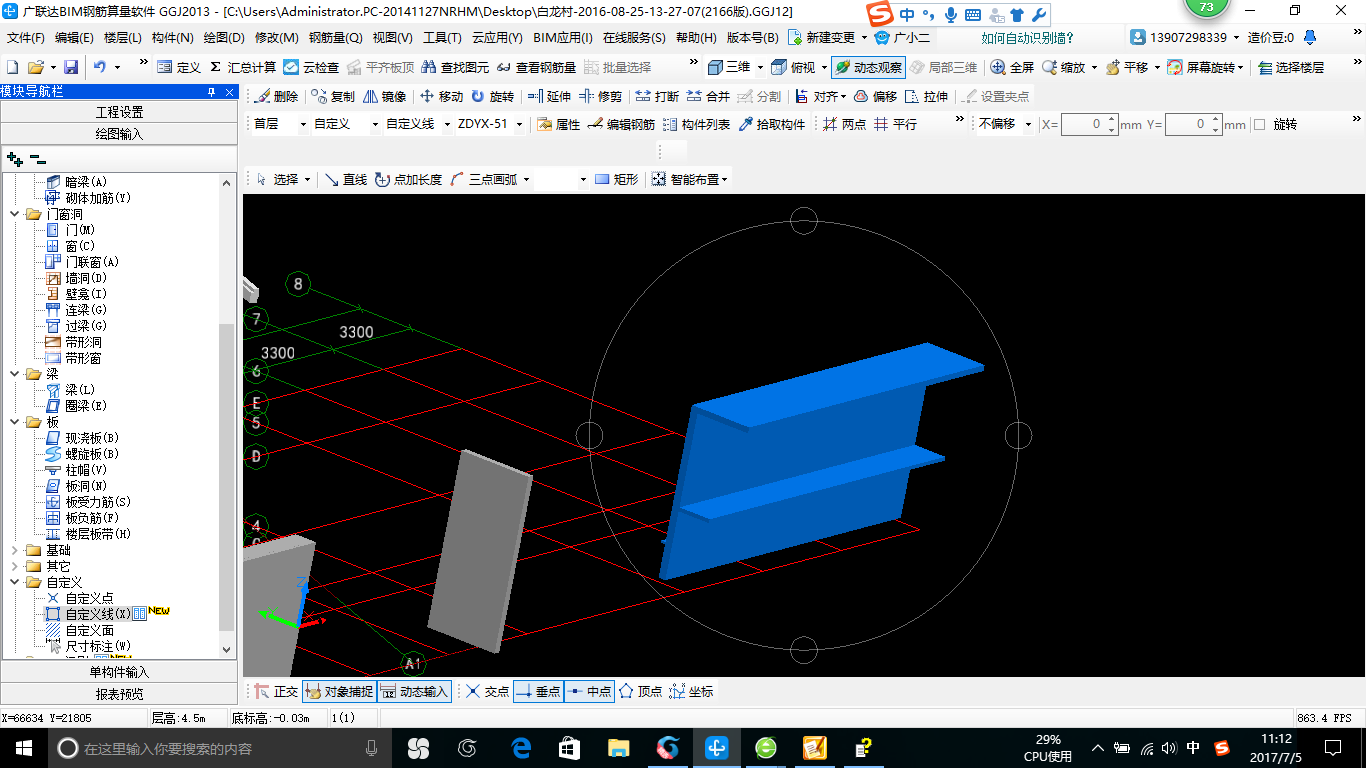Screen dimensions: 1366x768
Task: Open 编辑钢筋 edit rebar tool
Action: click(x=621, y=124)
